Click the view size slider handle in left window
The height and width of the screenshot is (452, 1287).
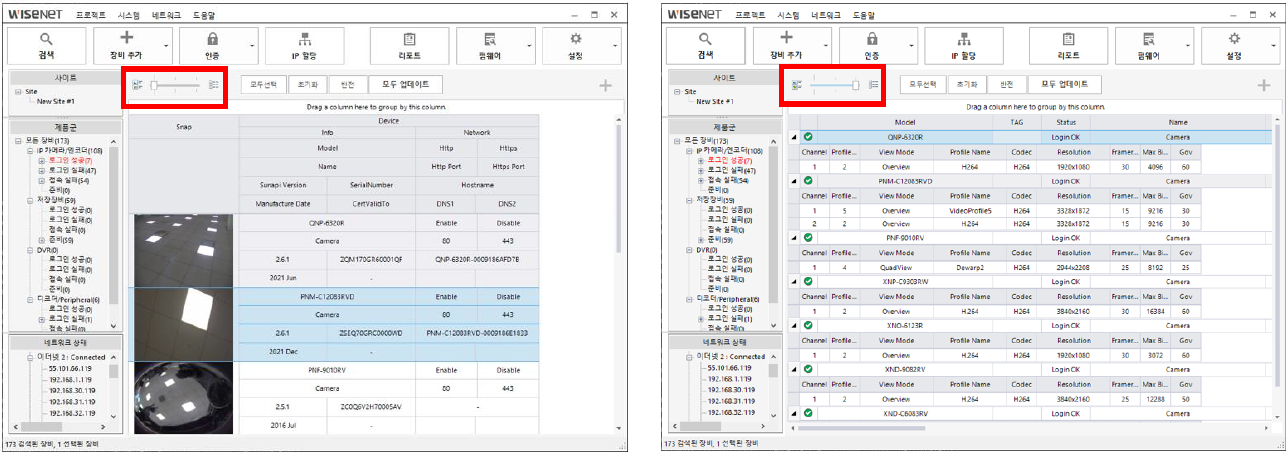[154, 86]
